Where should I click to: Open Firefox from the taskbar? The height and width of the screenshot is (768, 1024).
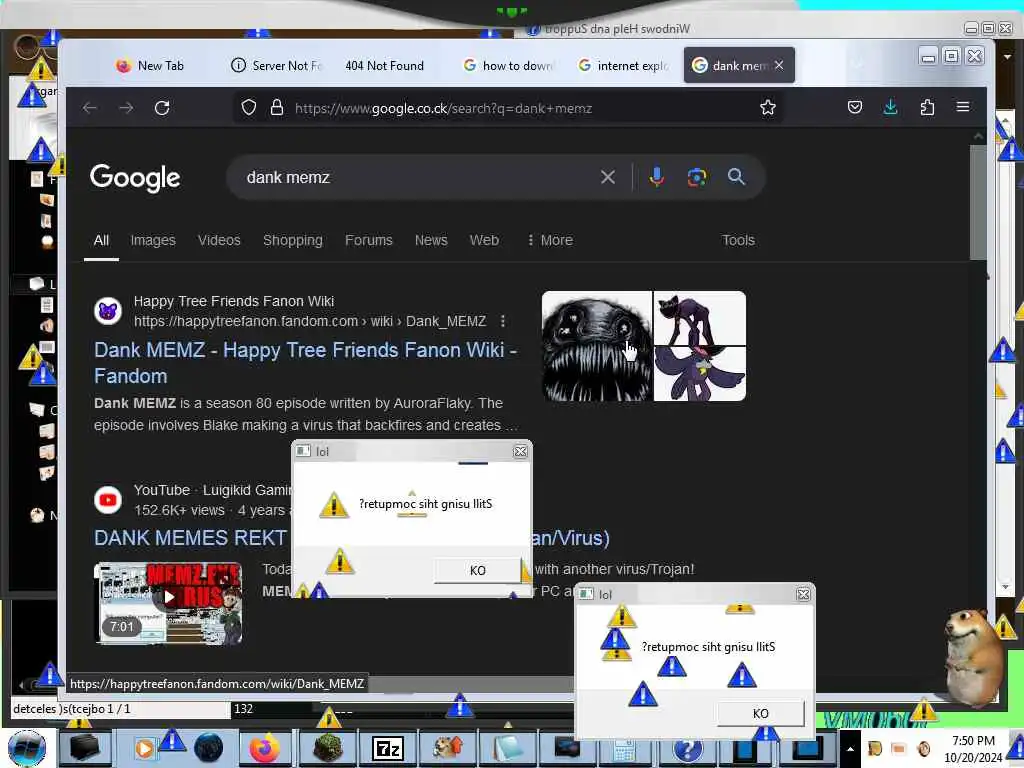pyautogui.click(x=264, y=748)
